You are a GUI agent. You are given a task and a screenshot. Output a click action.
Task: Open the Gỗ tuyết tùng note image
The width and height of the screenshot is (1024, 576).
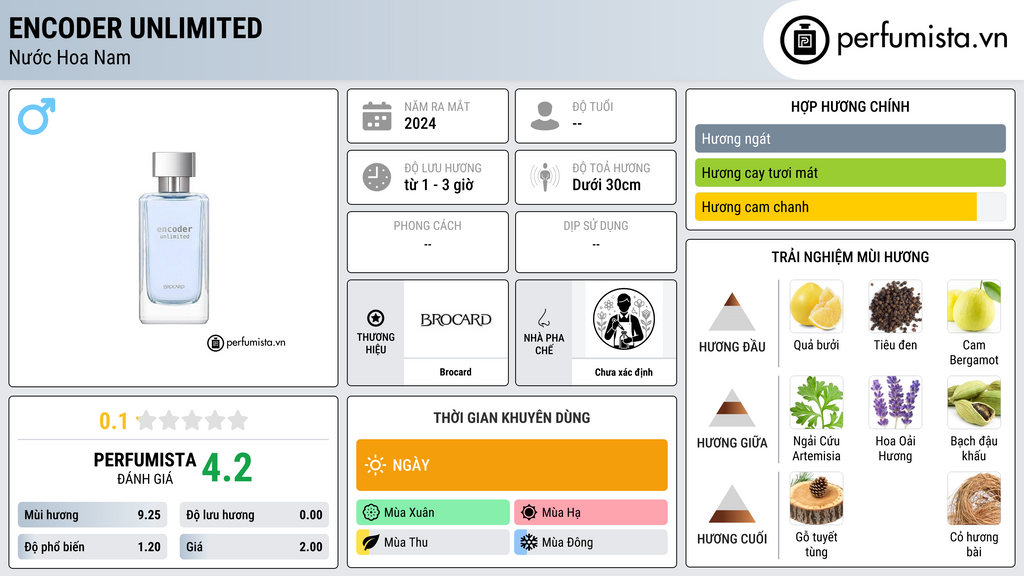pos(816,498)
